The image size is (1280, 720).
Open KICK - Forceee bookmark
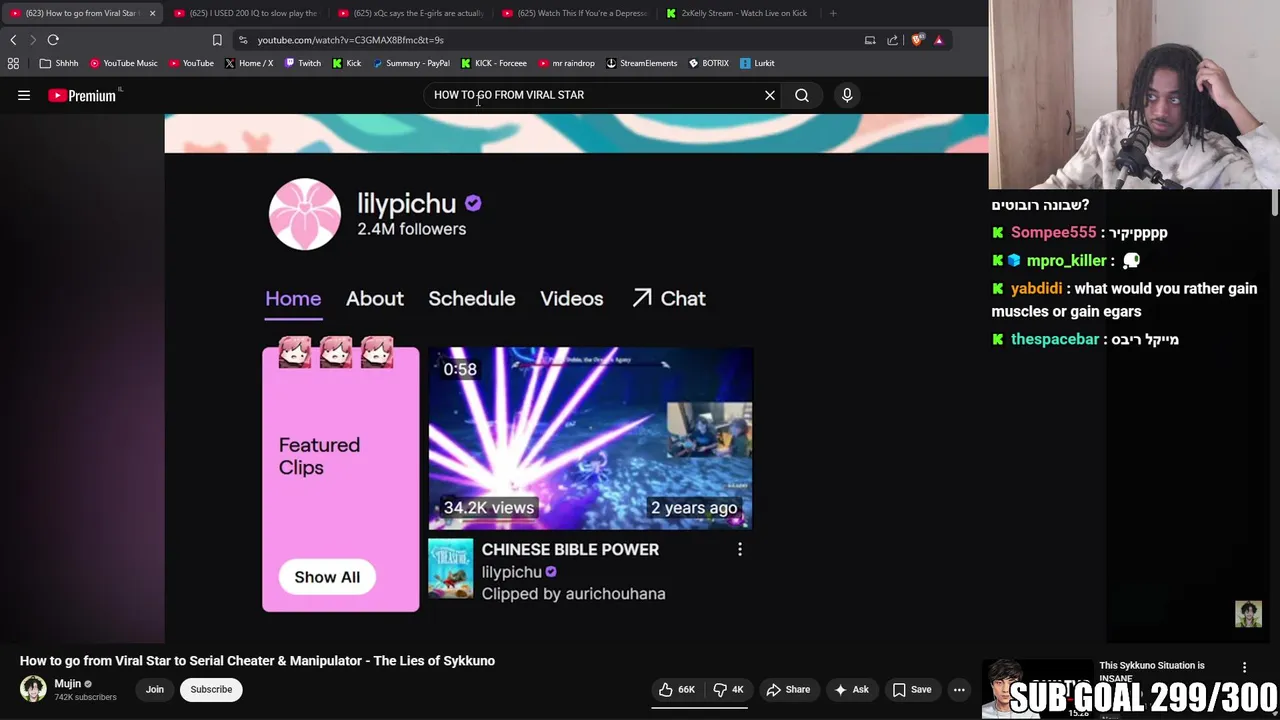pos(494,63)
